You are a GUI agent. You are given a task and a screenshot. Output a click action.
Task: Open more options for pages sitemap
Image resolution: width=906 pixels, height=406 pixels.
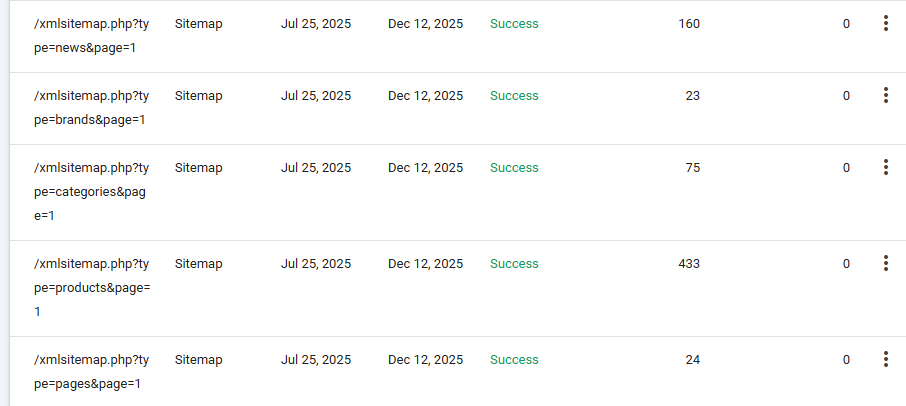(x=886, y=360)
